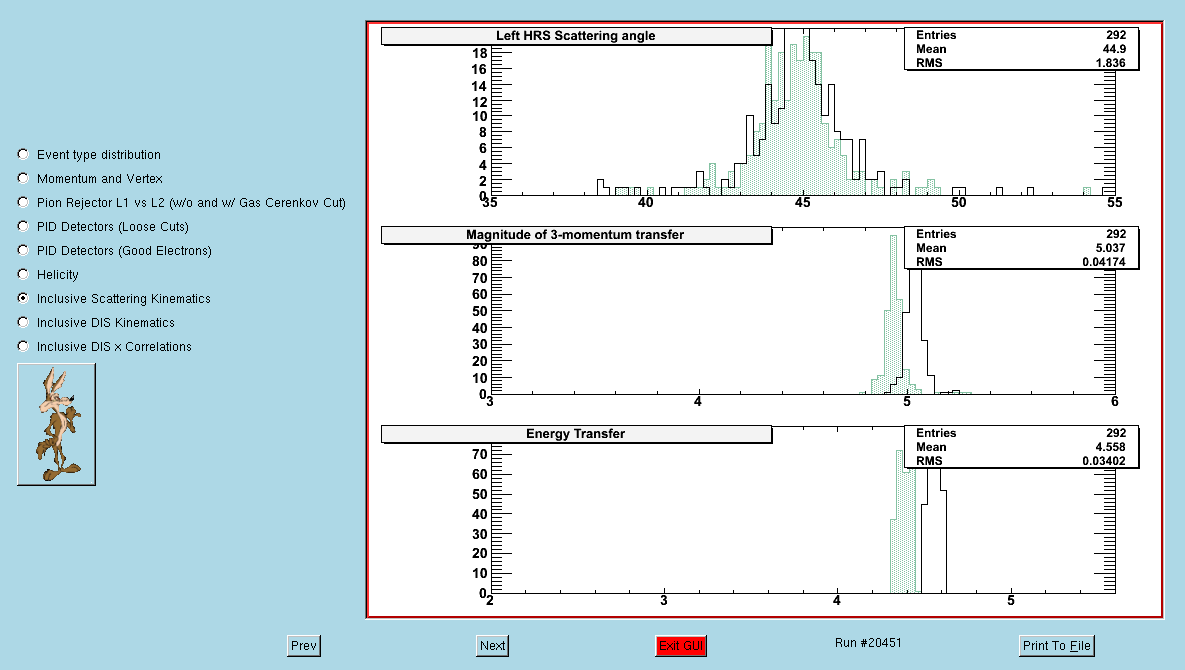This screenshot has width=1185, height=670.
Task: Click RMS value 1.836
Action: (1111, 63)
